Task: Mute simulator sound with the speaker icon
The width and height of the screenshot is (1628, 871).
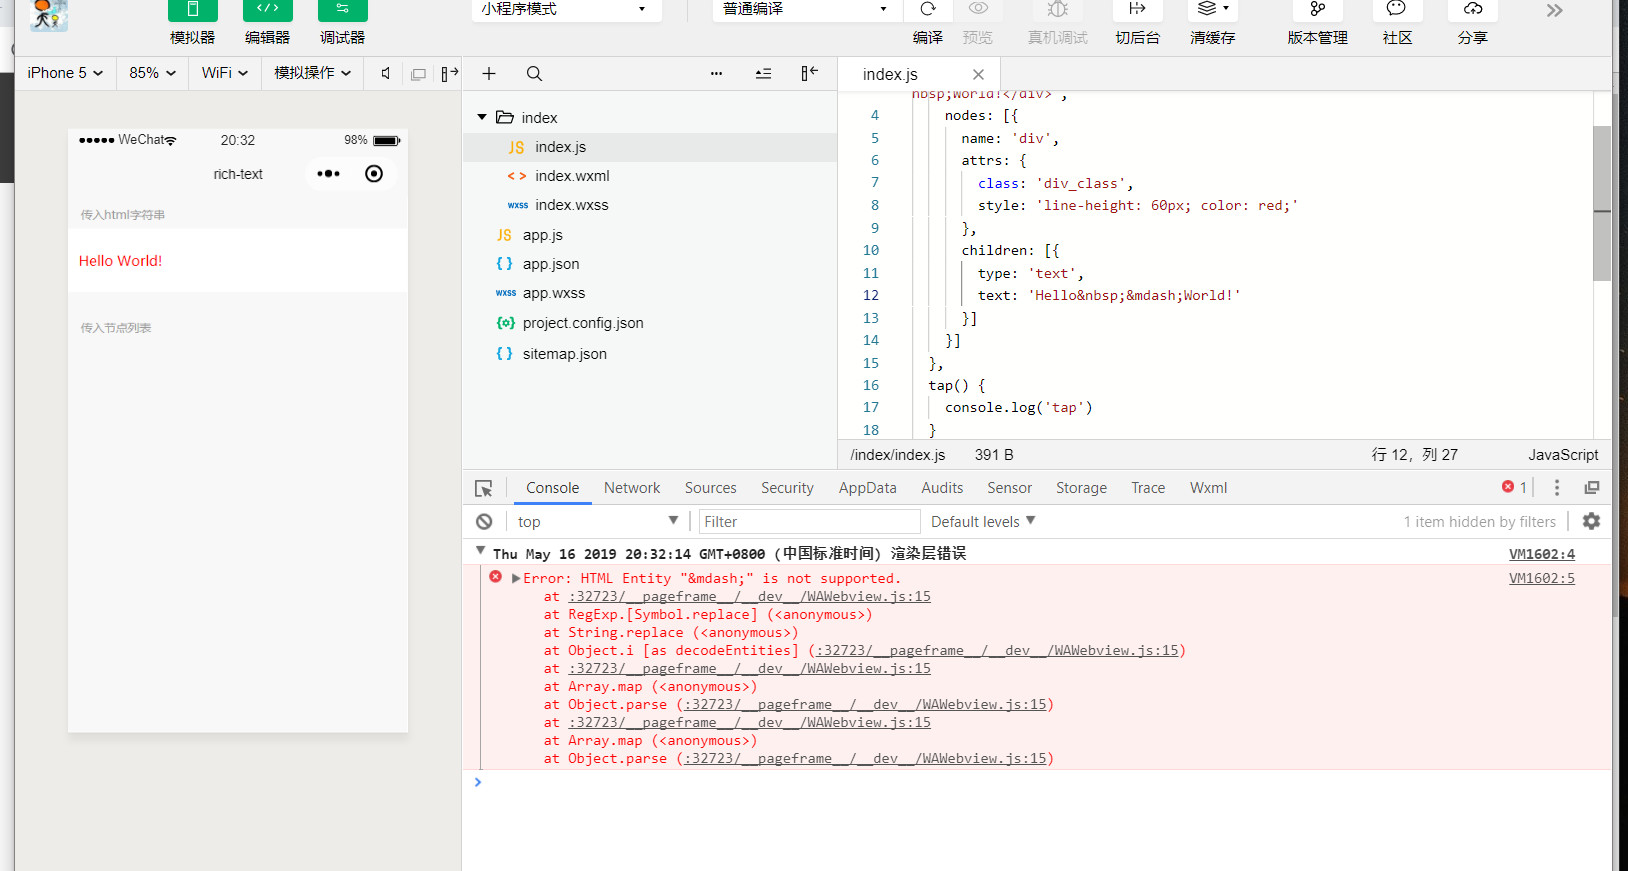Action: coord(385,73)
